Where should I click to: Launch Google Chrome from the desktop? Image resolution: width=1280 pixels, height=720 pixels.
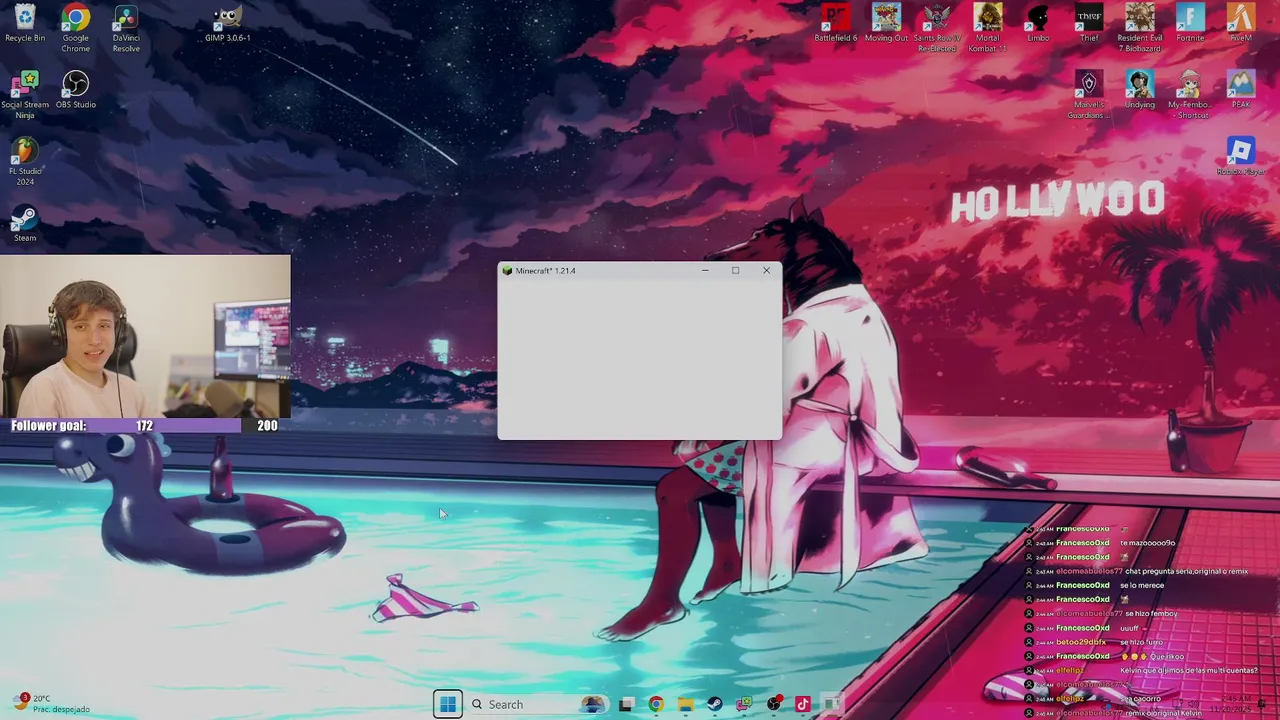(75, 28)
